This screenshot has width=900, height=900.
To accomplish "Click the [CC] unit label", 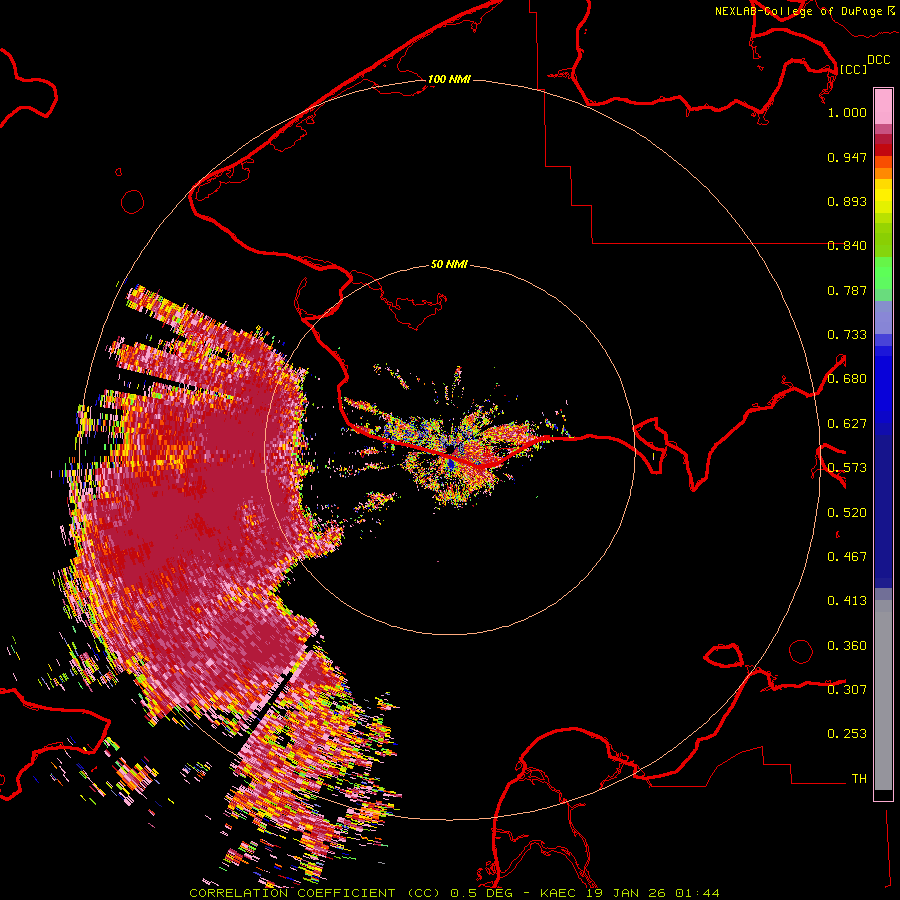I will 854,69.
